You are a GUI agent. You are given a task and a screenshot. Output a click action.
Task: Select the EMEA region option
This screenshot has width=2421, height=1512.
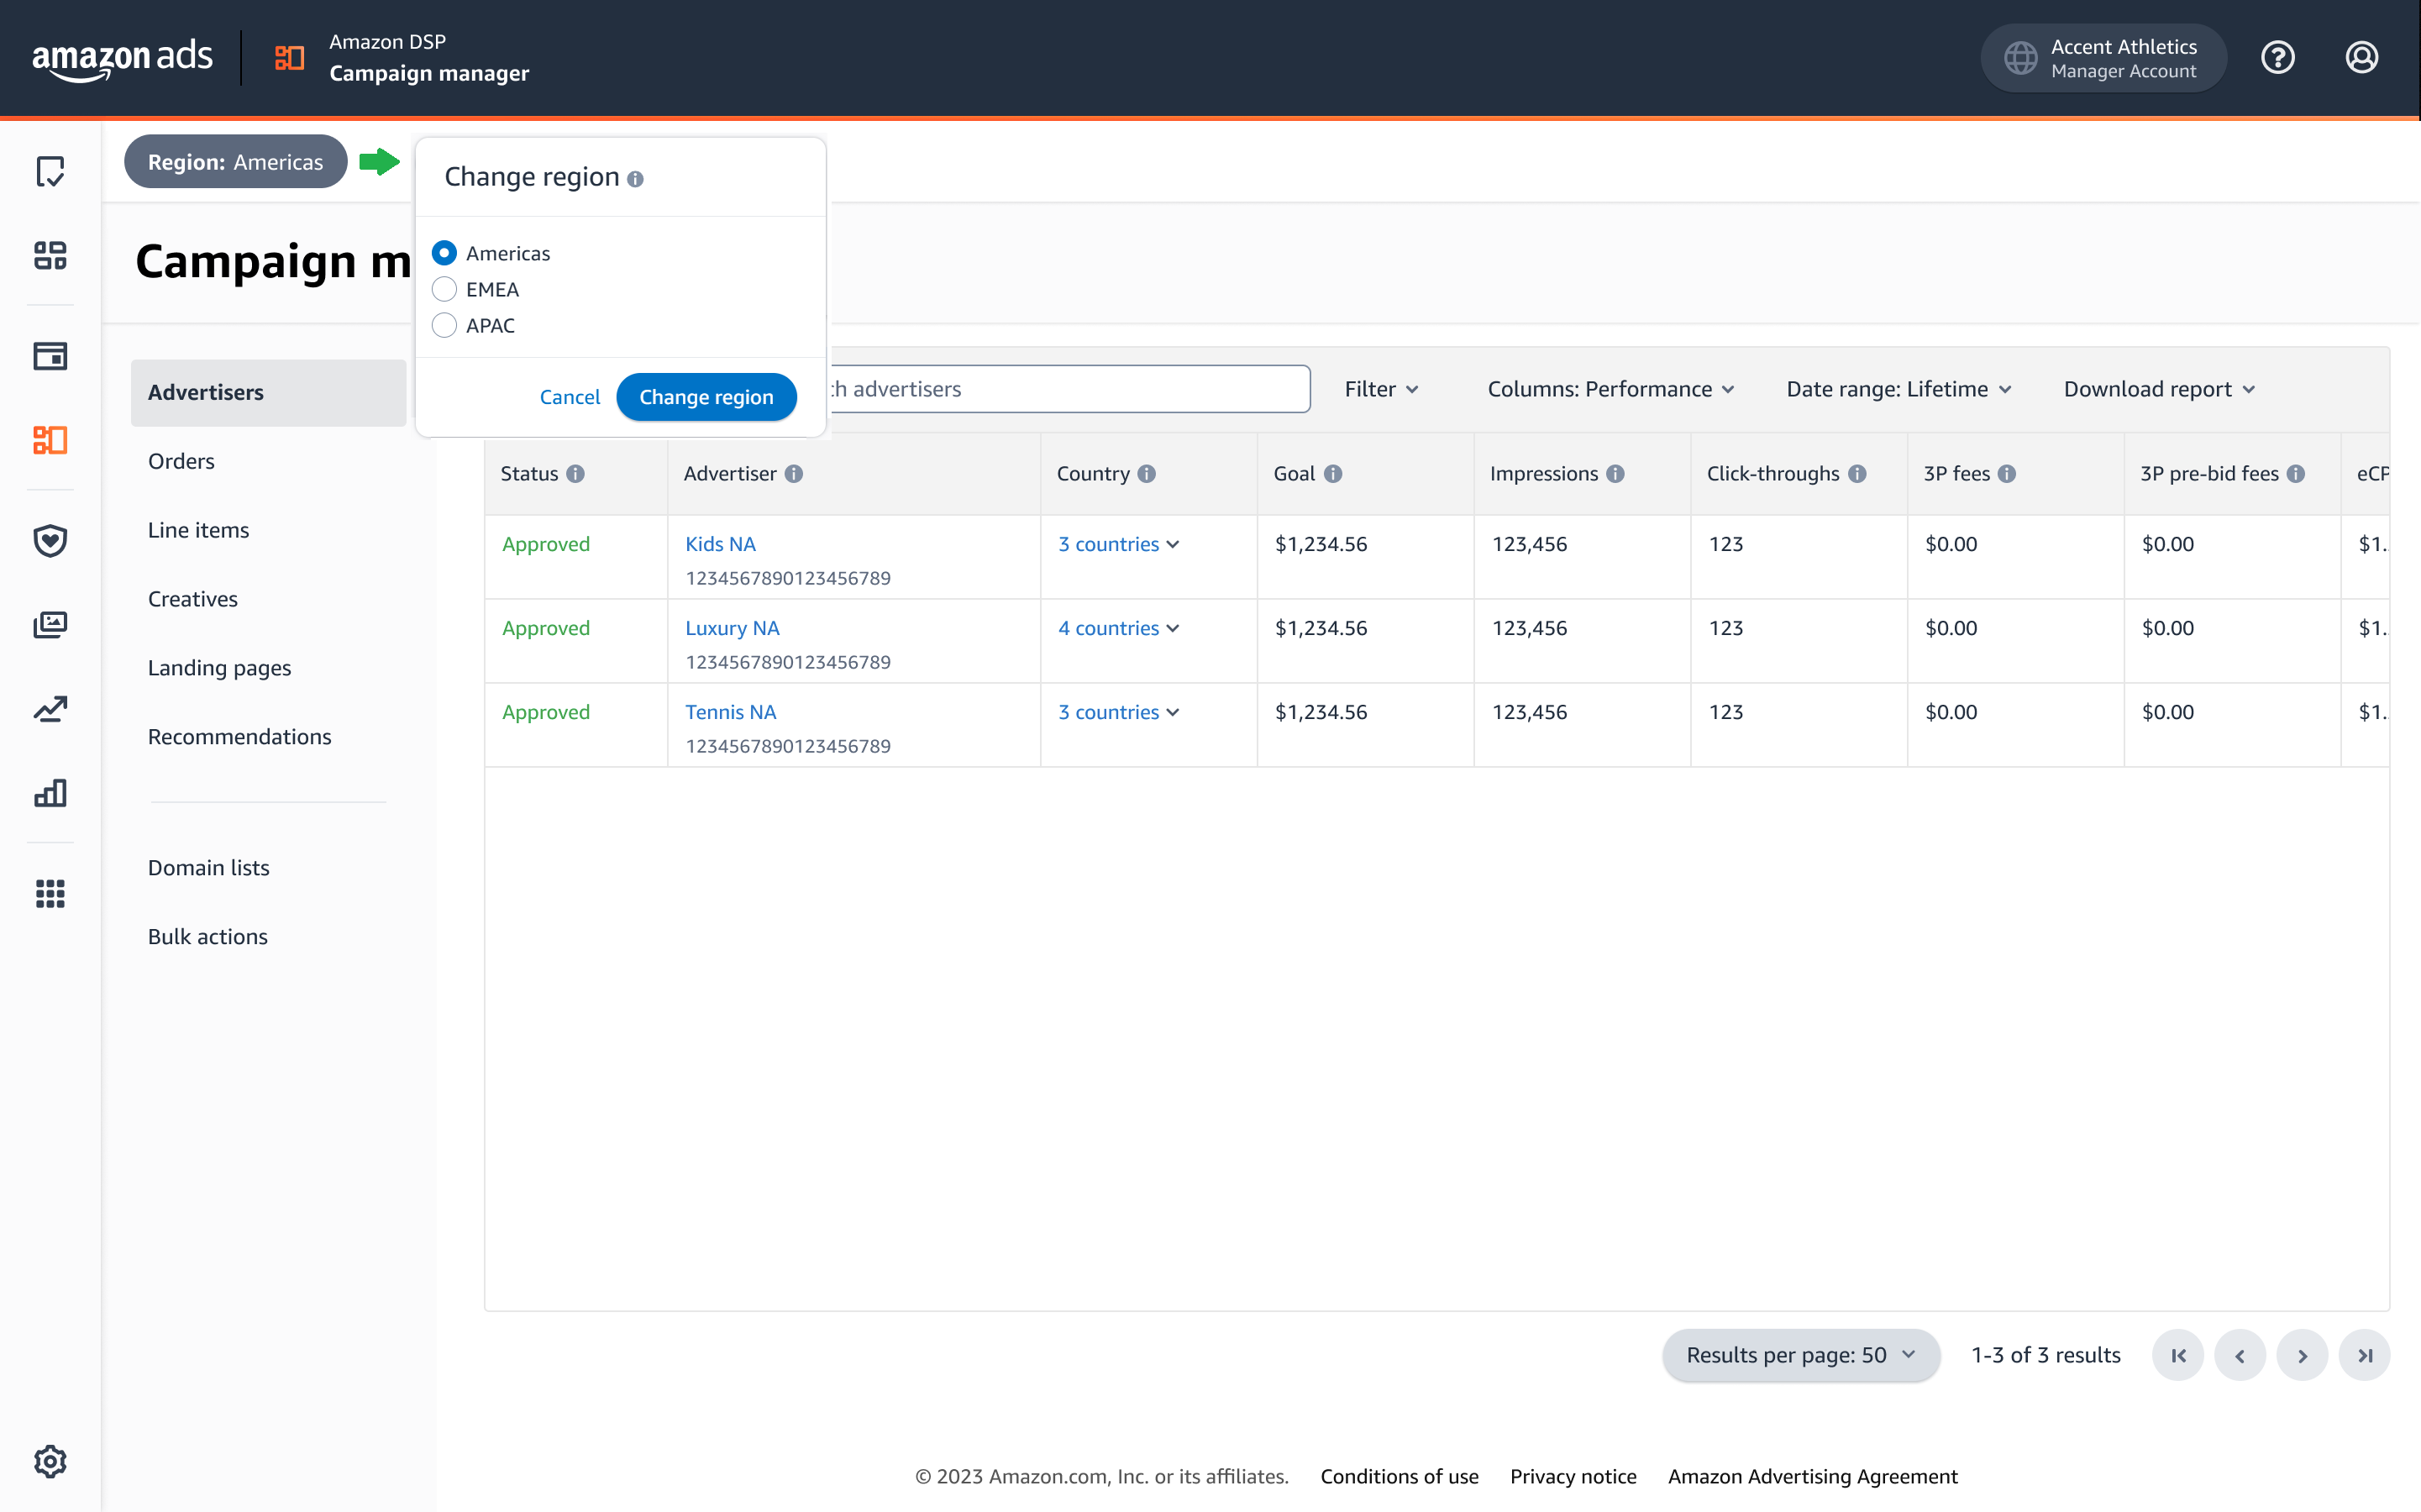coord(444,289)
